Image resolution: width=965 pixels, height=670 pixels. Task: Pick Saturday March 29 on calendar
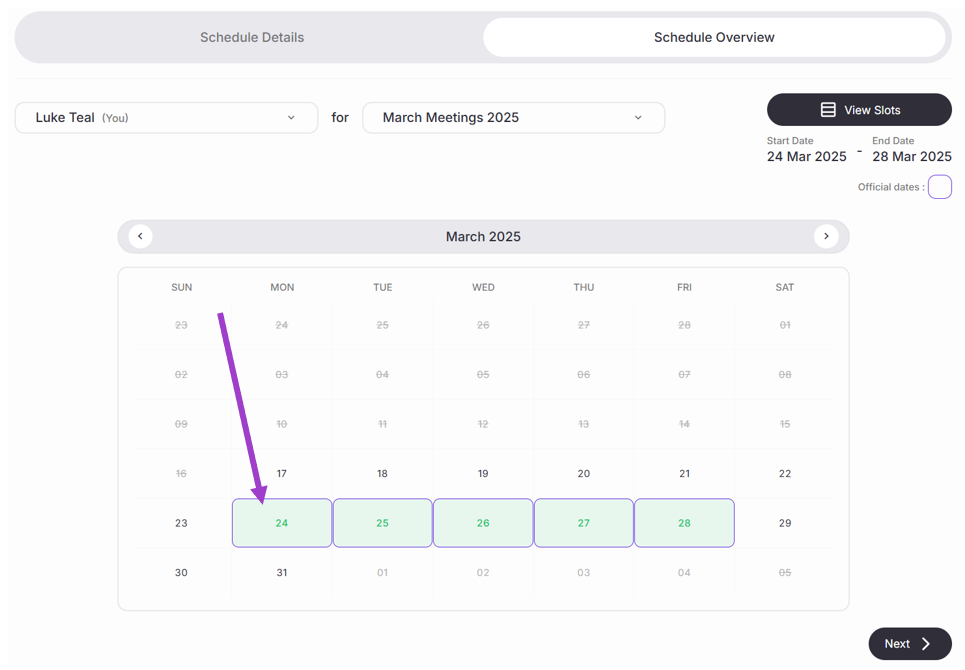click(x=785, y=523)
